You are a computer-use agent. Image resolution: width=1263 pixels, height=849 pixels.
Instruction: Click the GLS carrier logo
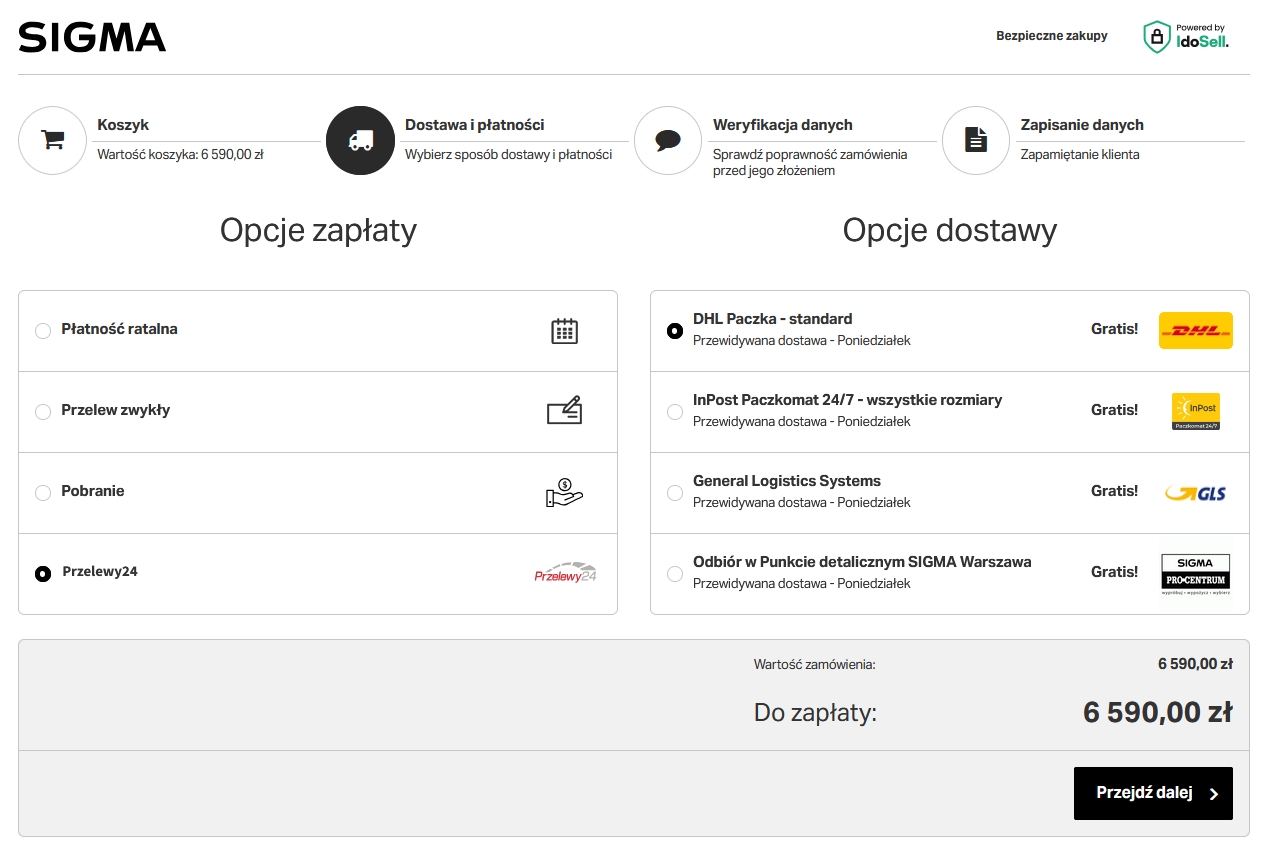click(x=1195, y=492)
